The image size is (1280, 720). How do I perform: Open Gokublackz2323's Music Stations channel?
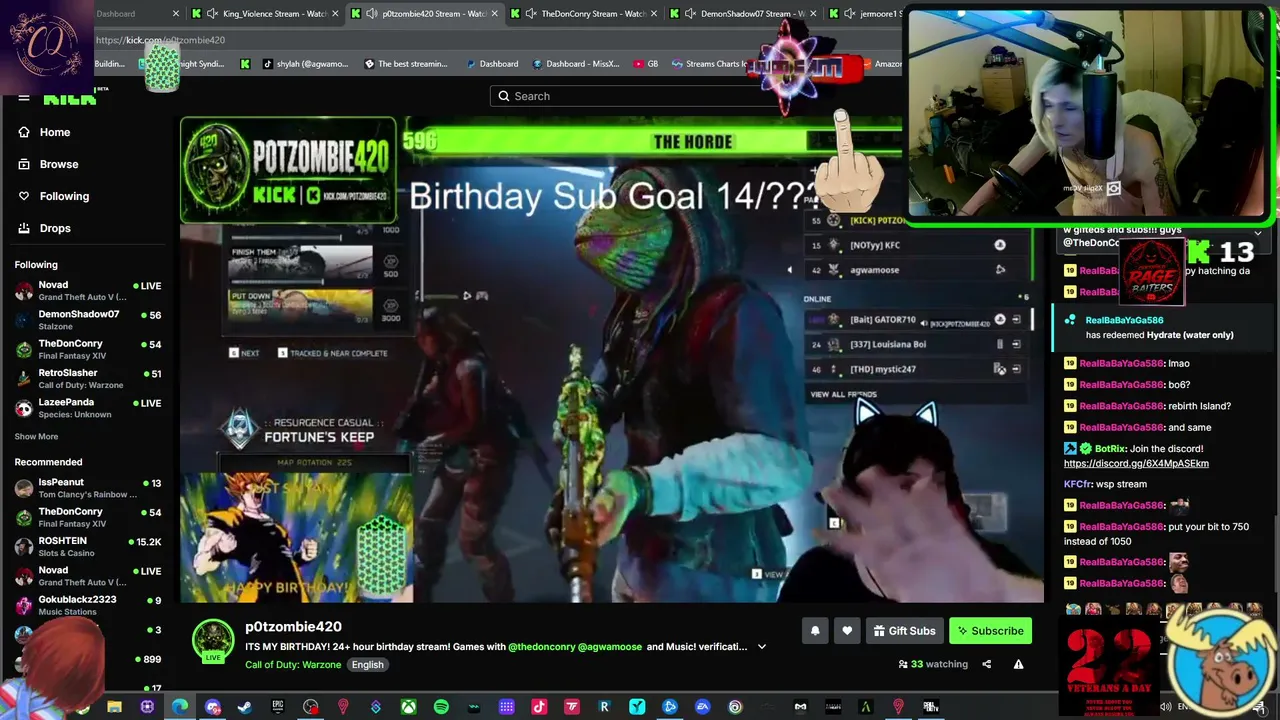[x=88, y=605]
